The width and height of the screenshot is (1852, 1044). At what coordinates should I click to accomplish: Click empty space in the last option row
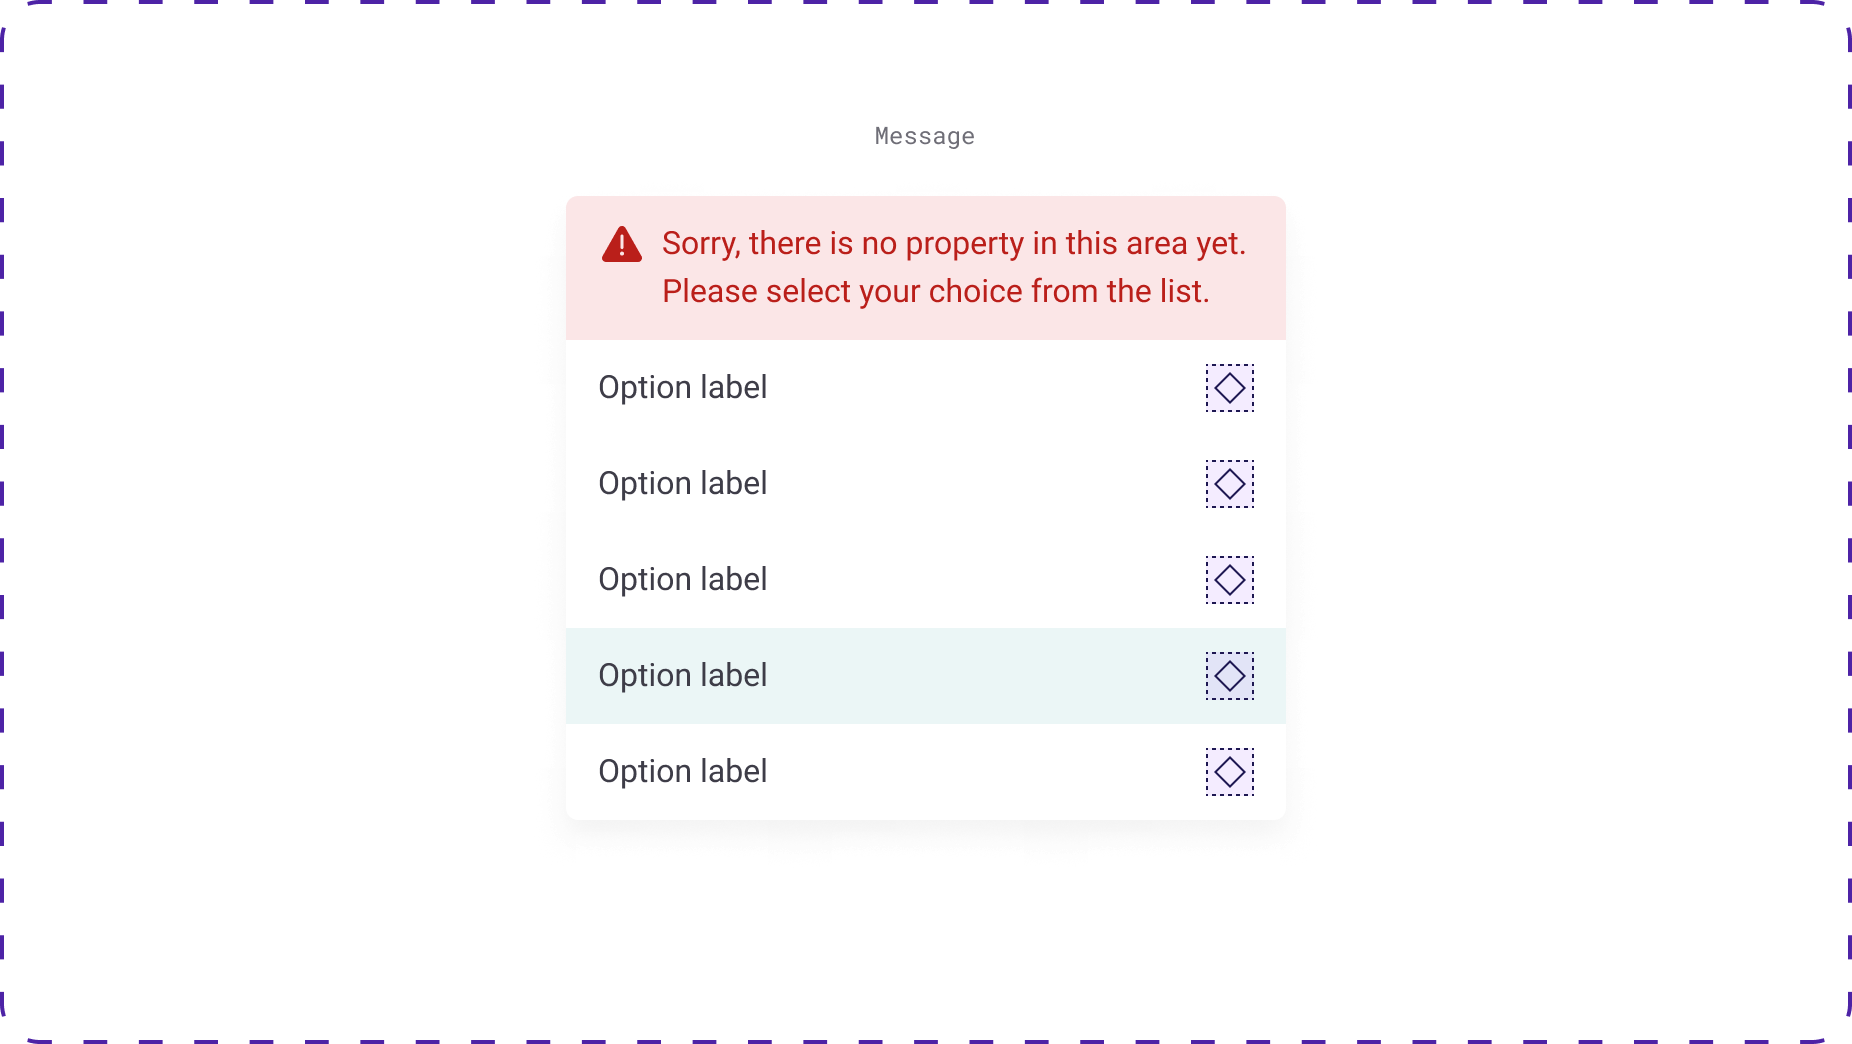tap(985, 772)
